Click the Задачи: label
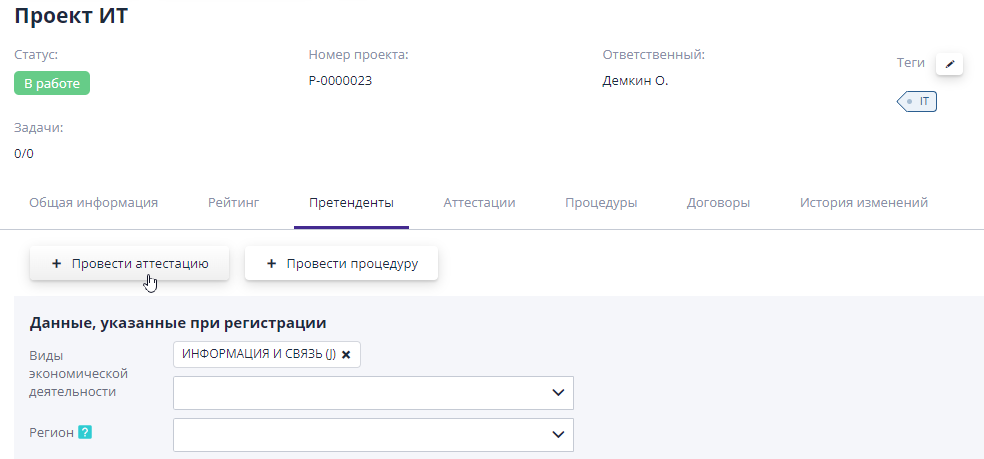This screenshot has height=459, width=984. click(39, 128)
